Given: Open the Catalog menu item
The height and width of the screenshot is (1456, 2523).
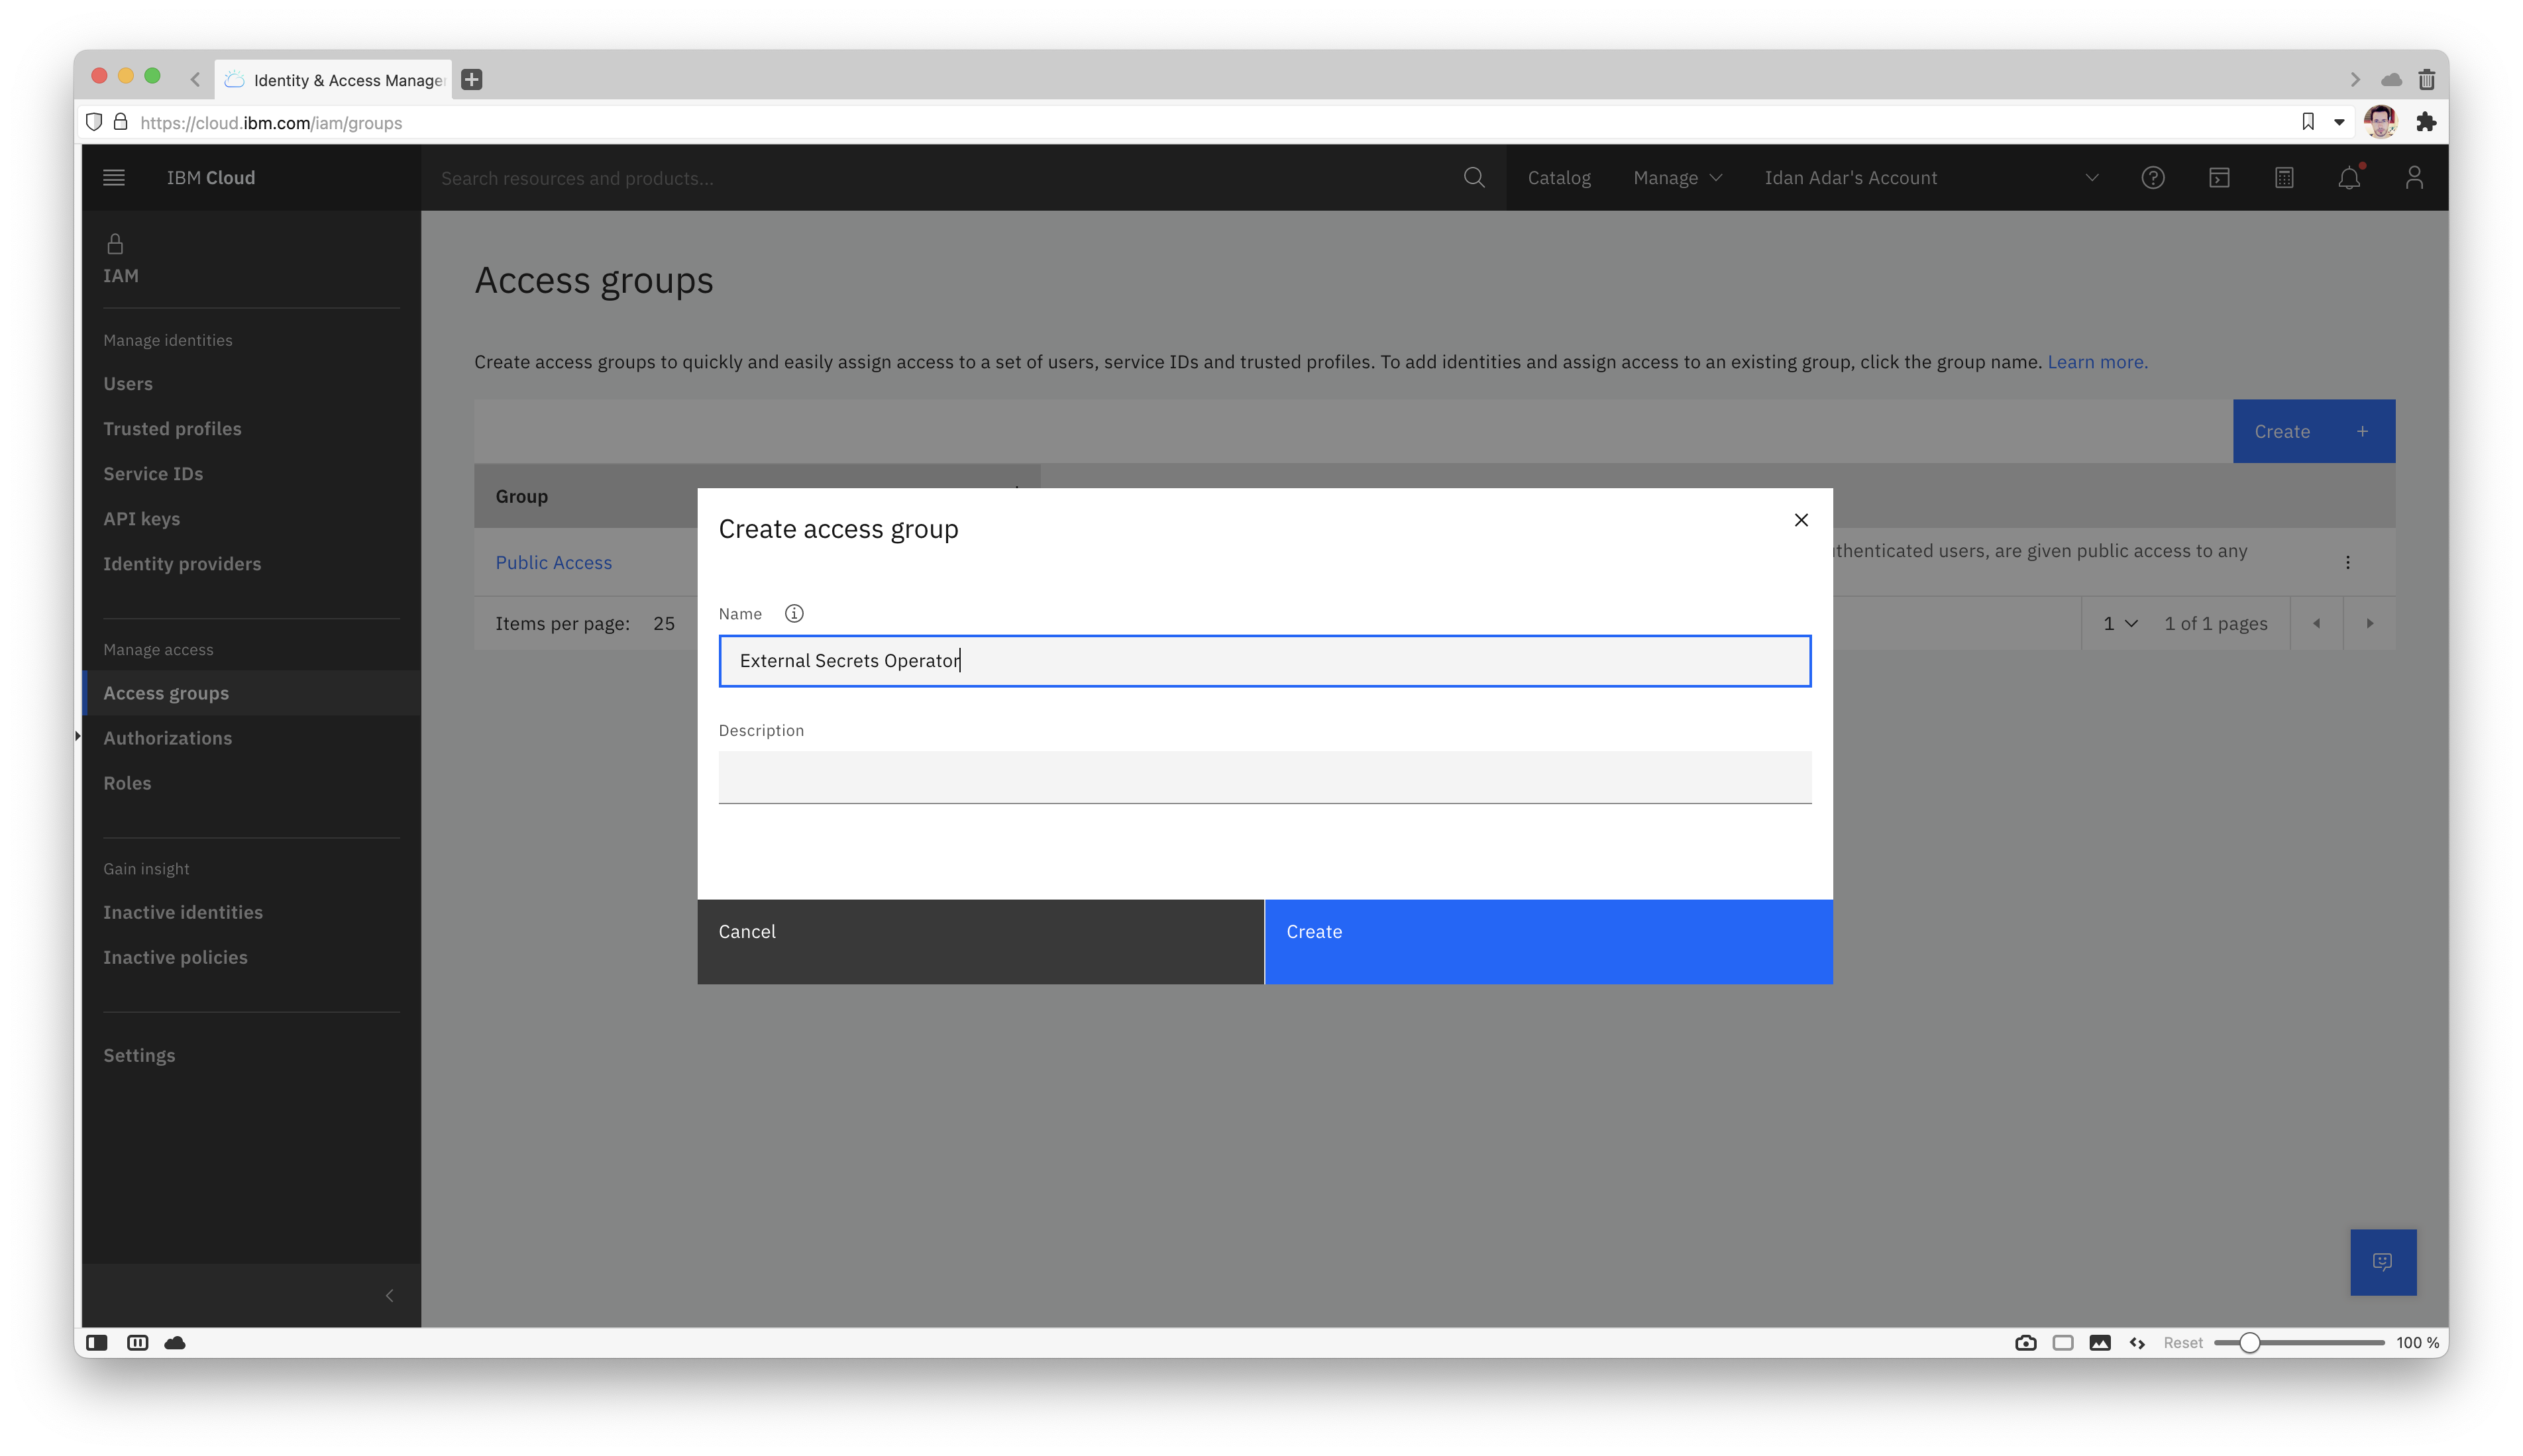Looking at the screenshot, I should (x=1558, y=178).
